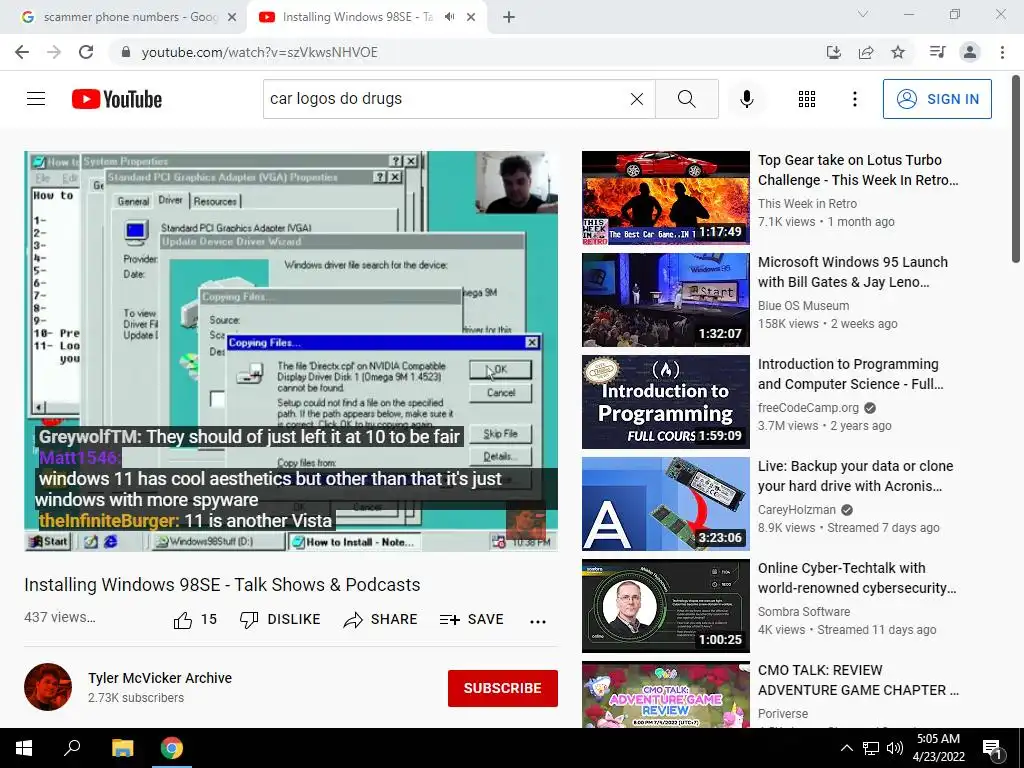Visit the freeCodeCamp.org channel

point(808,408)
